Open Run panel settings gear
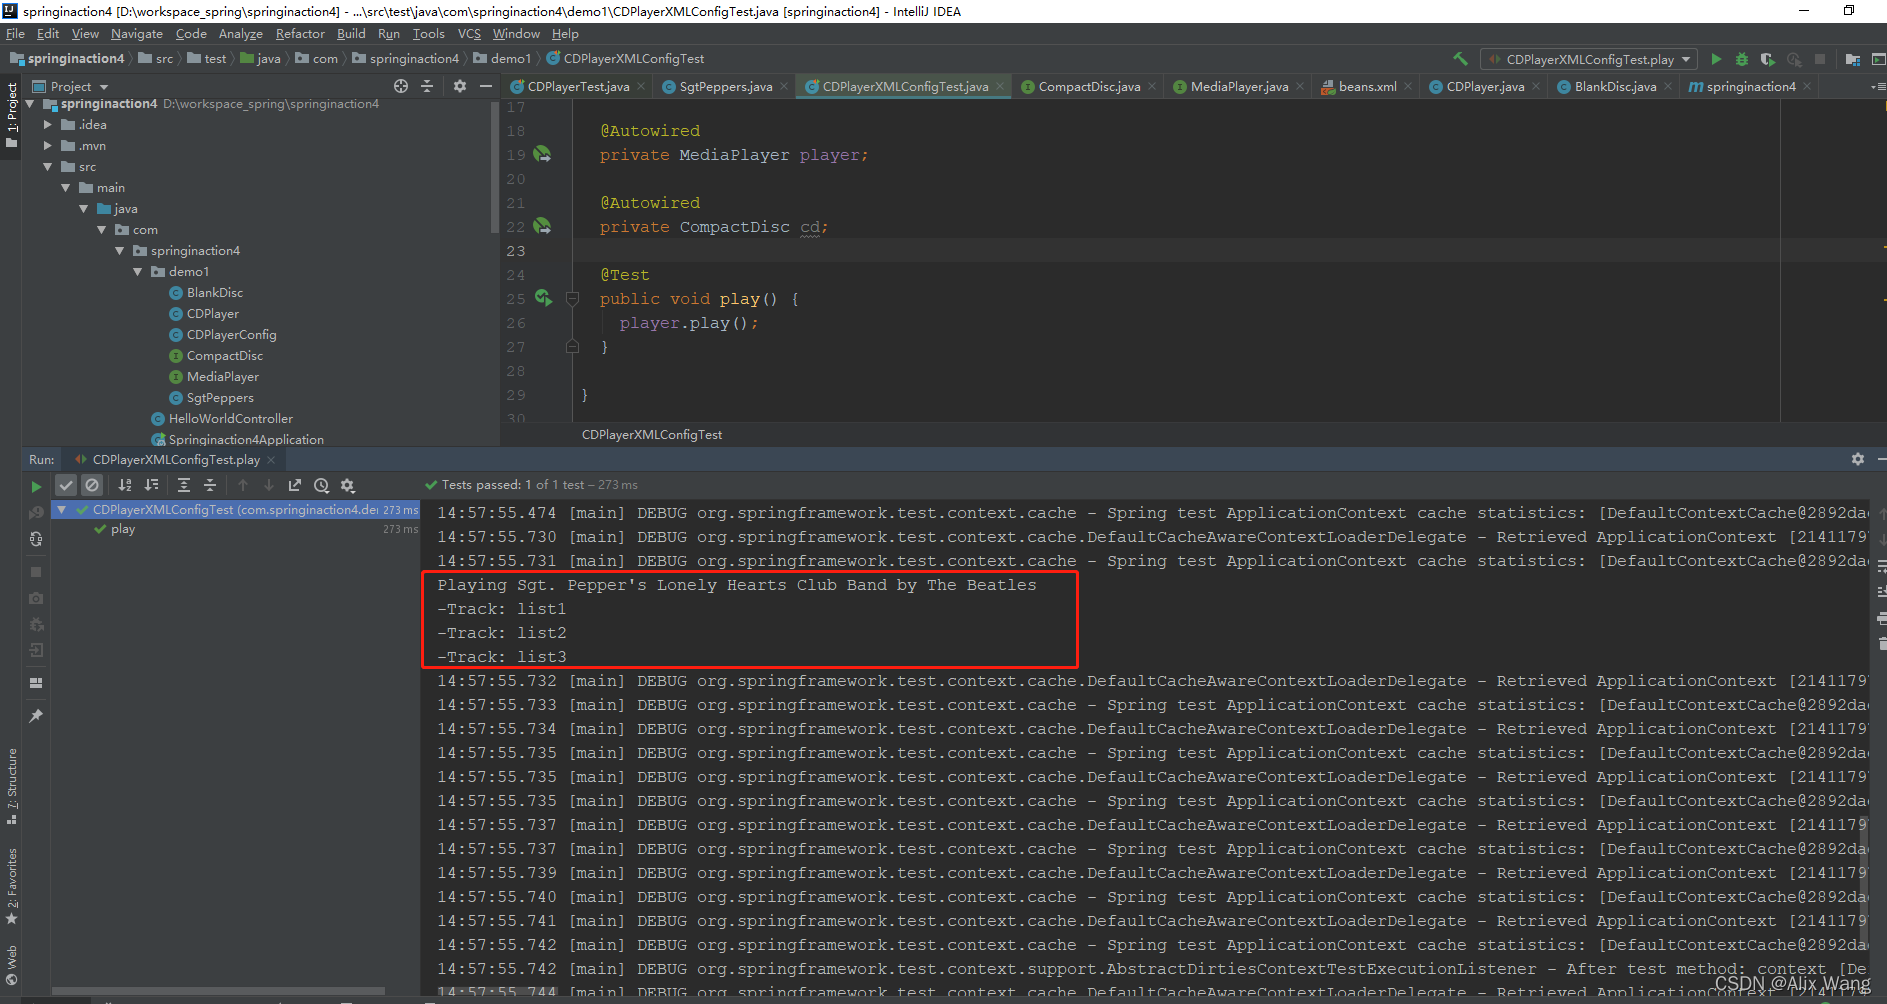The height and width of the screenshot is (1004, 1887). pyautogui.click(x=1858, y=459)
